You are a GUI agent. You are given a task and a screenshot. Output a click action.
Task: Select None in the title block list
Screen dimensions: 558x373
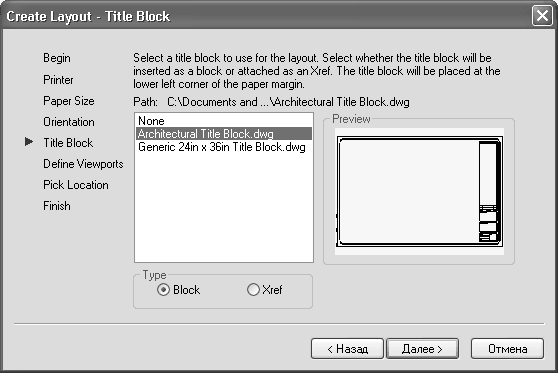pos(224,121)
